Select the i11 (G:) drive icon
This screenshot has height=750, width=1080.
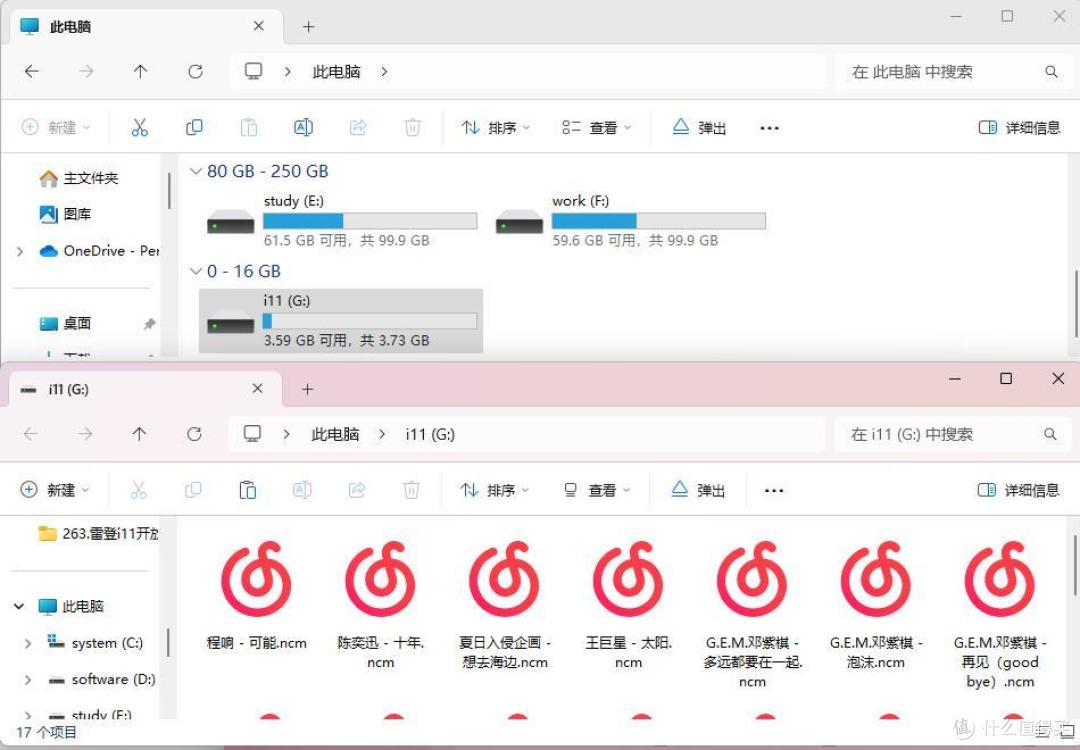[x=231, y=322]
